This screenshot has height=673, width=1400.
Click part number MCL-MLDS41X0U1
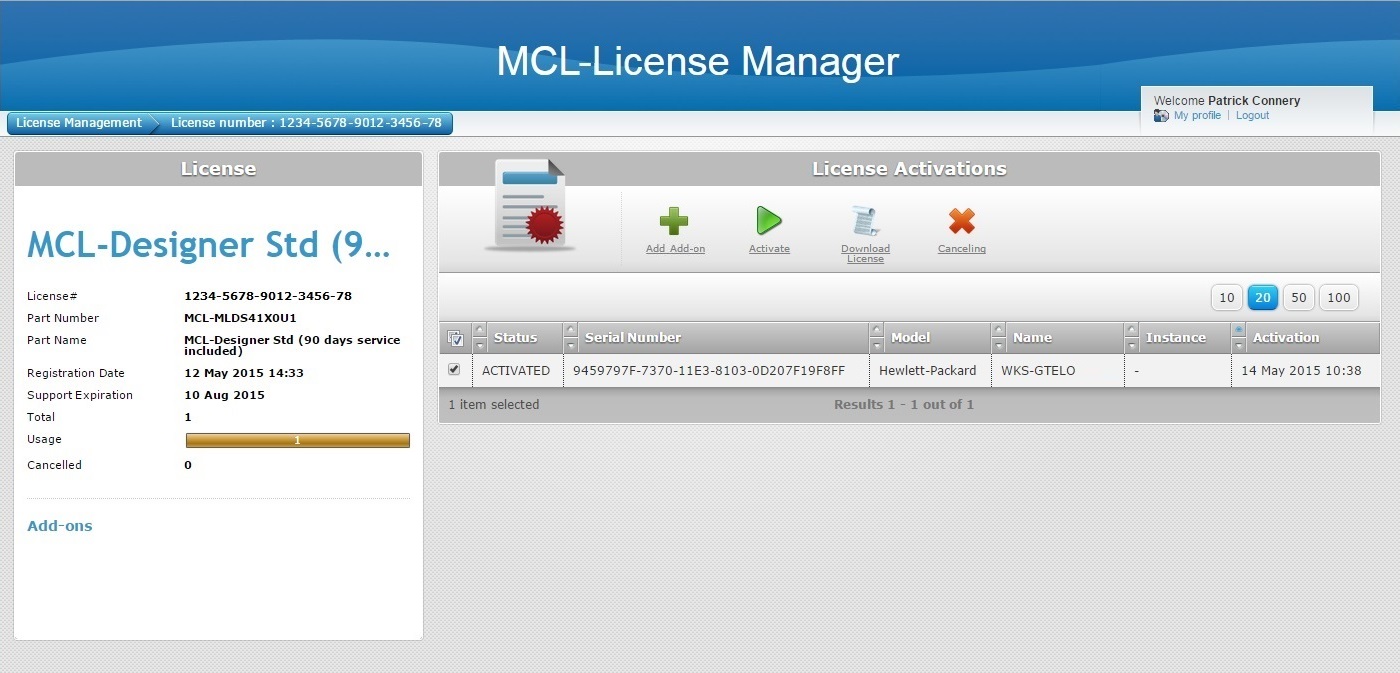tap(240, 318)
